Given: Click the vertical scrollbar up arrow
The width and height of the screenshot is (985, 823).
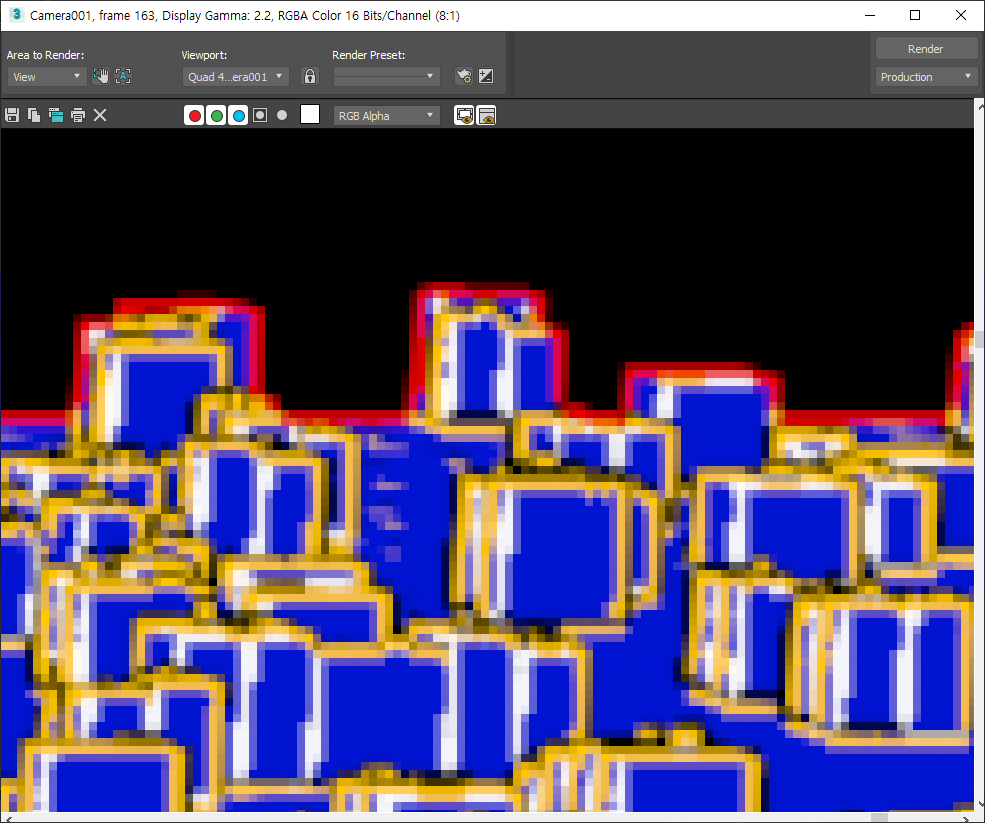Looking at the screenshot, I should (979, 106).
